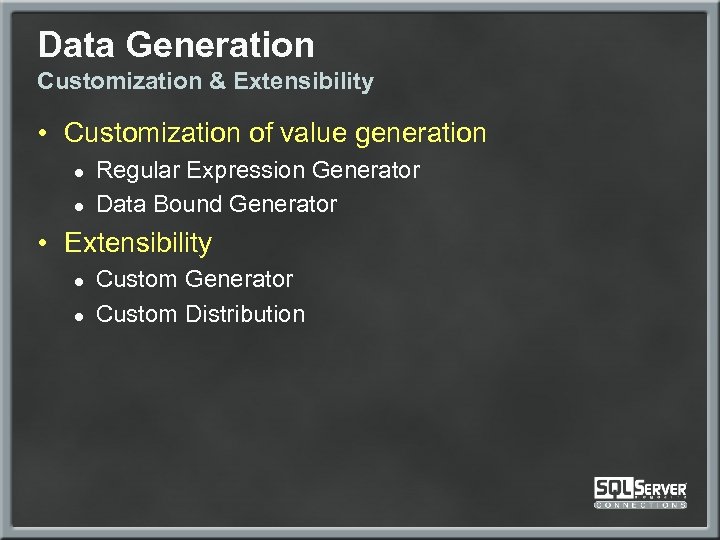Select the Data Bound Generator line
720x540 pixels.
[216, 205]
